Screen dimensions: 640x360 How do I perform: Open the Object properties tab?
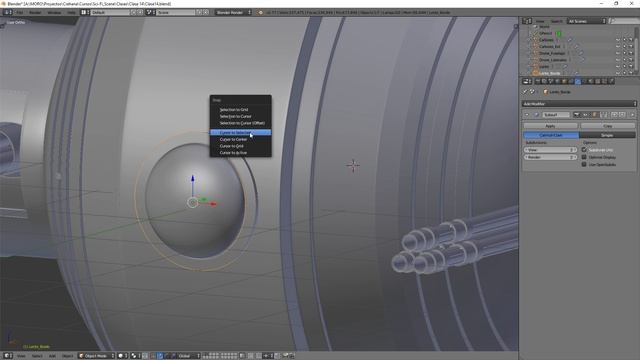click(x=564, y=81)
